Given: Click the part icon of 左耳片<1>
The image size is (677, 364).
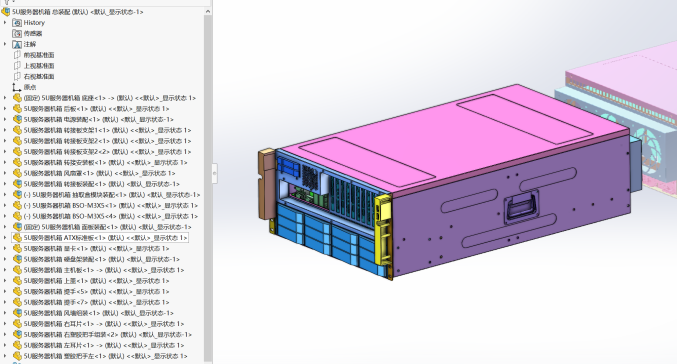Looking at the screenshot, I should point(17,345).
